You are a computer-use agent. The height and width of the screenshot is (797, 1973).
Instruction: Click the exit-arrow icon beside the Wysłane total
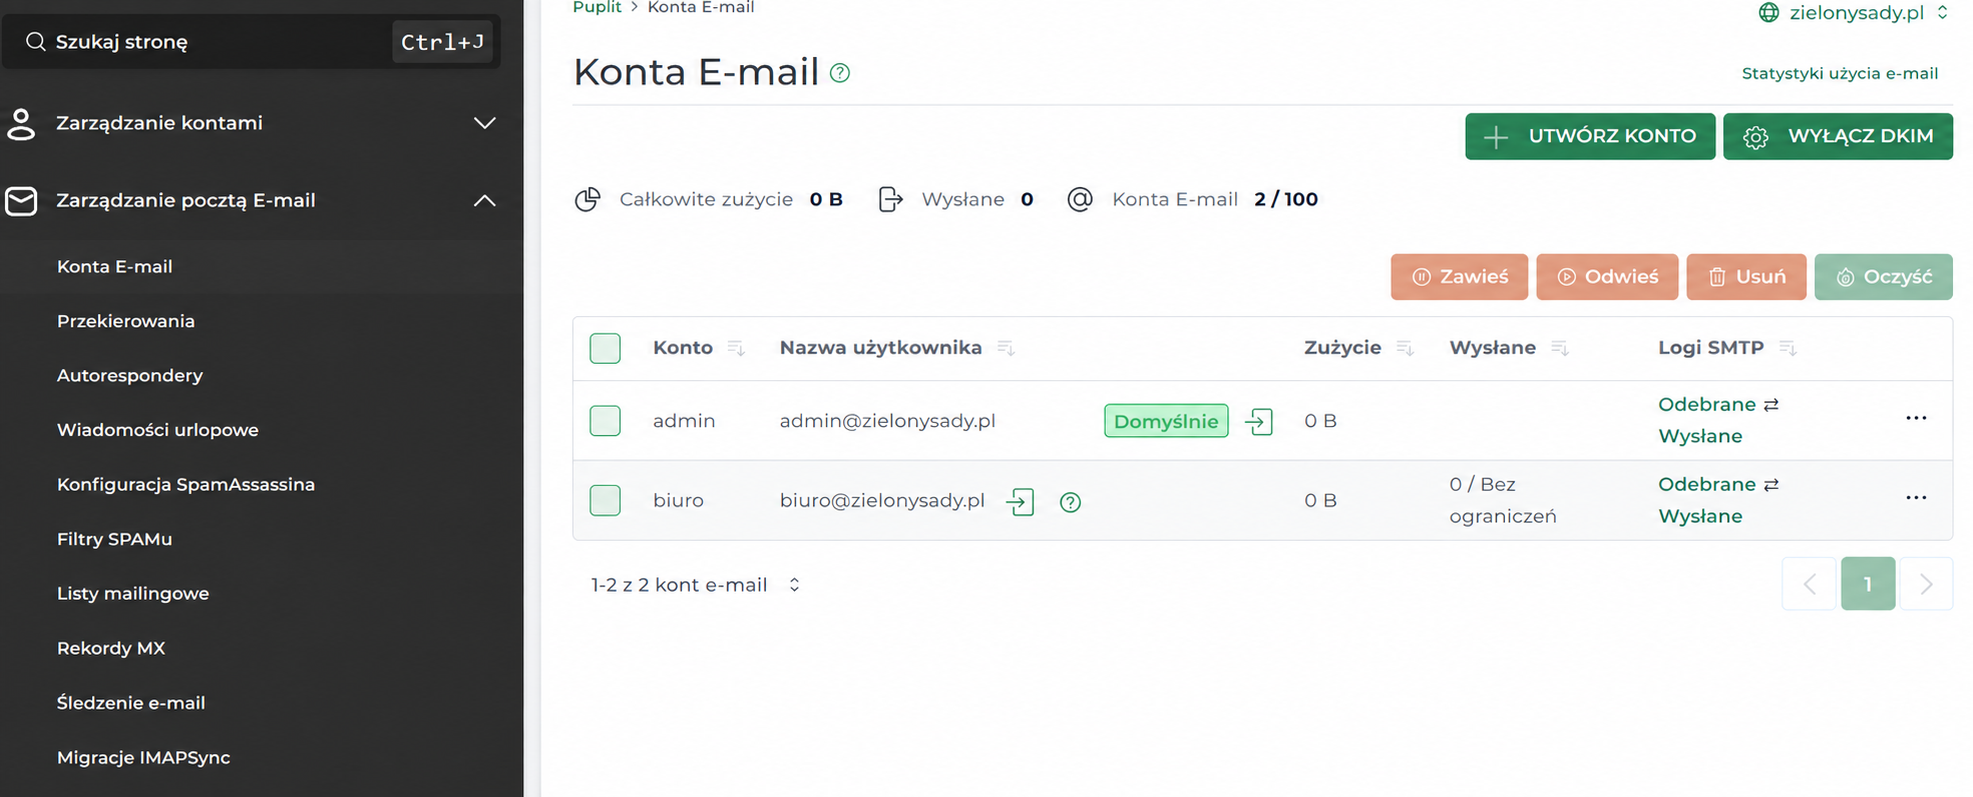890,199
